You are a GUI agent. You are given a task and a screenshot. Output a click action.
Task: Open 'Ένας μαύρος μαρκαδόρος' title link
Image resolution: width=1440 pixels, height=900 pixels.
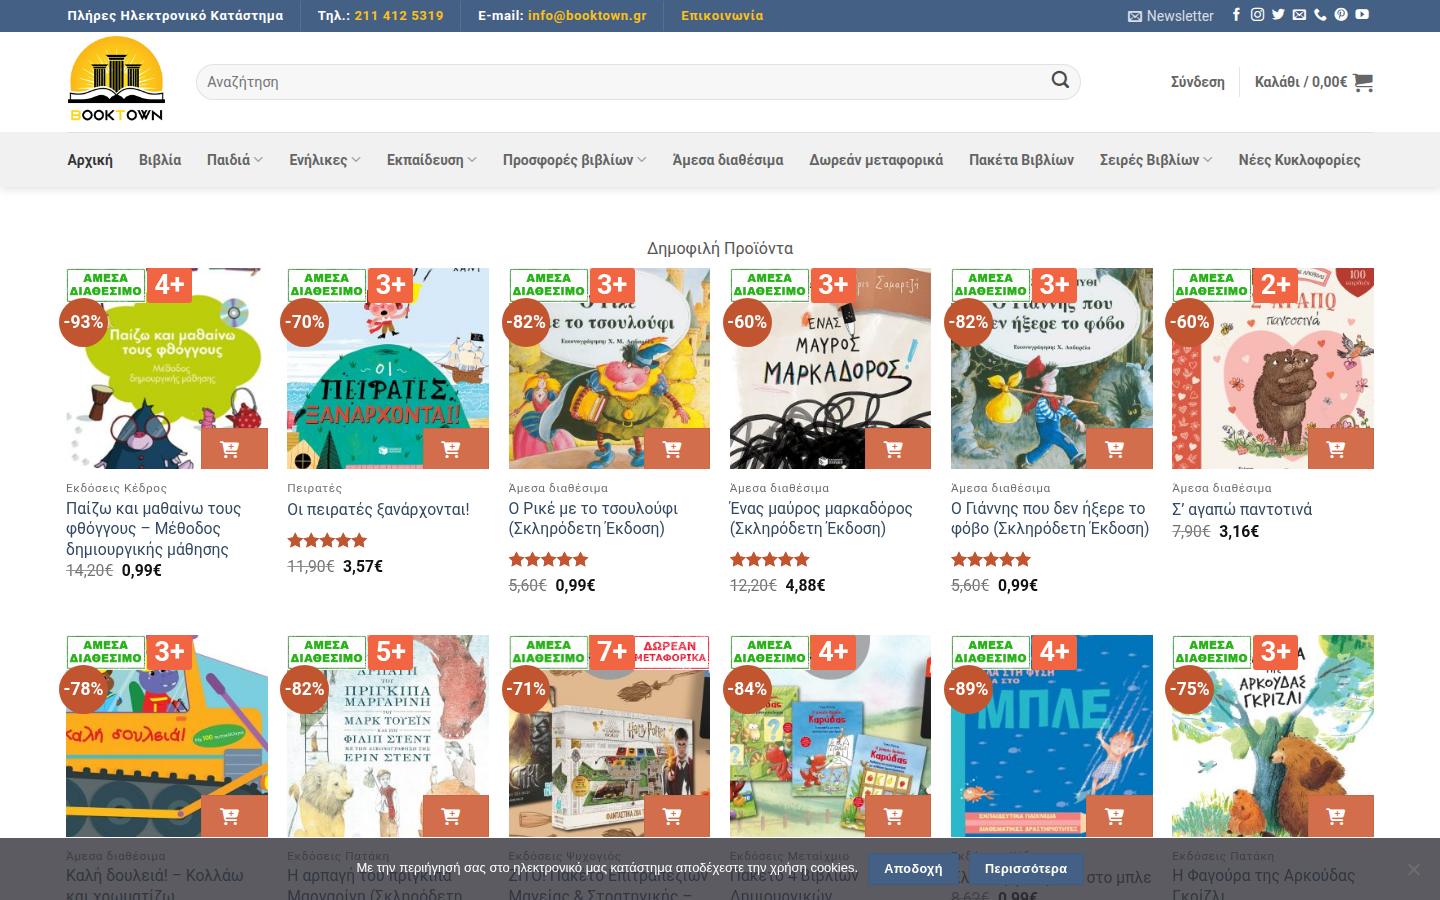pos(821,518)
